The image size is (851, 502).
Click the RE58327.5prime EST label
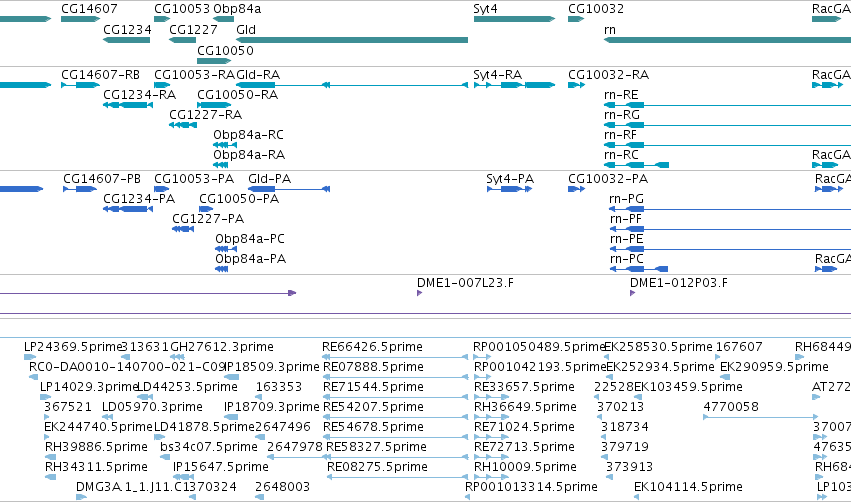coord(376,447)
